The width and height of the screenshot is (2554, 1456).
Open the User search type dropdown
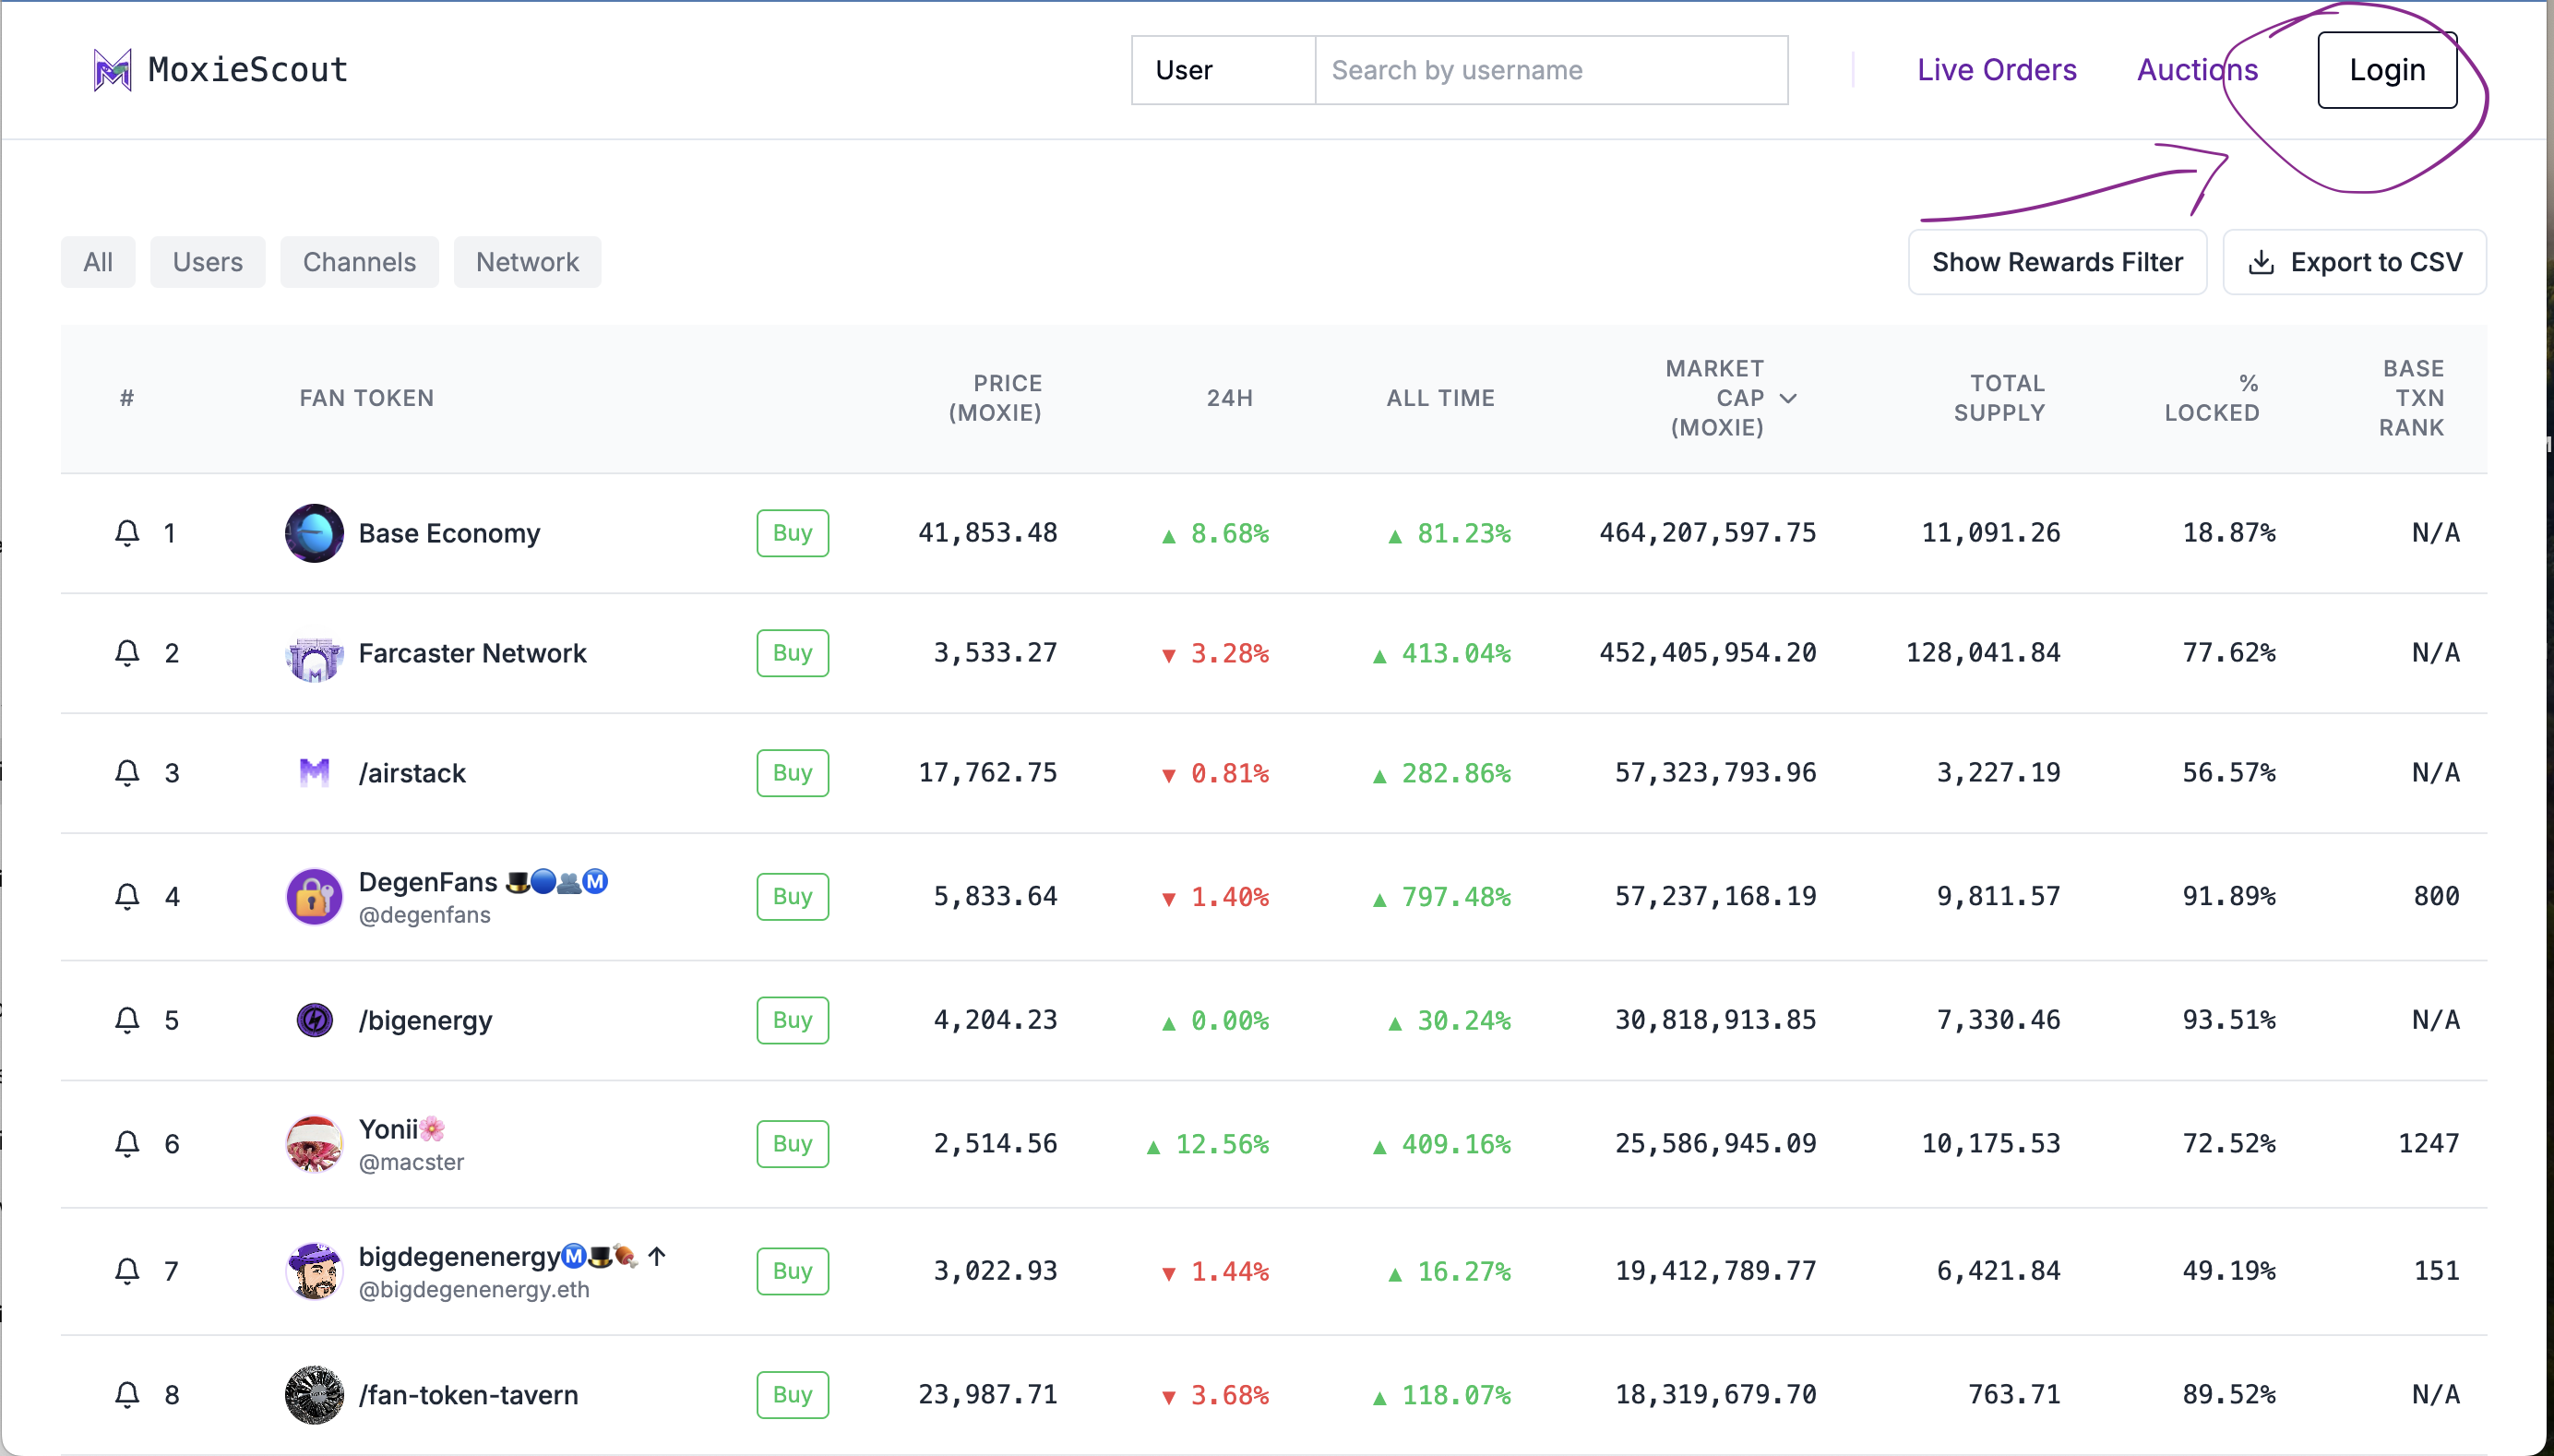1223,70
